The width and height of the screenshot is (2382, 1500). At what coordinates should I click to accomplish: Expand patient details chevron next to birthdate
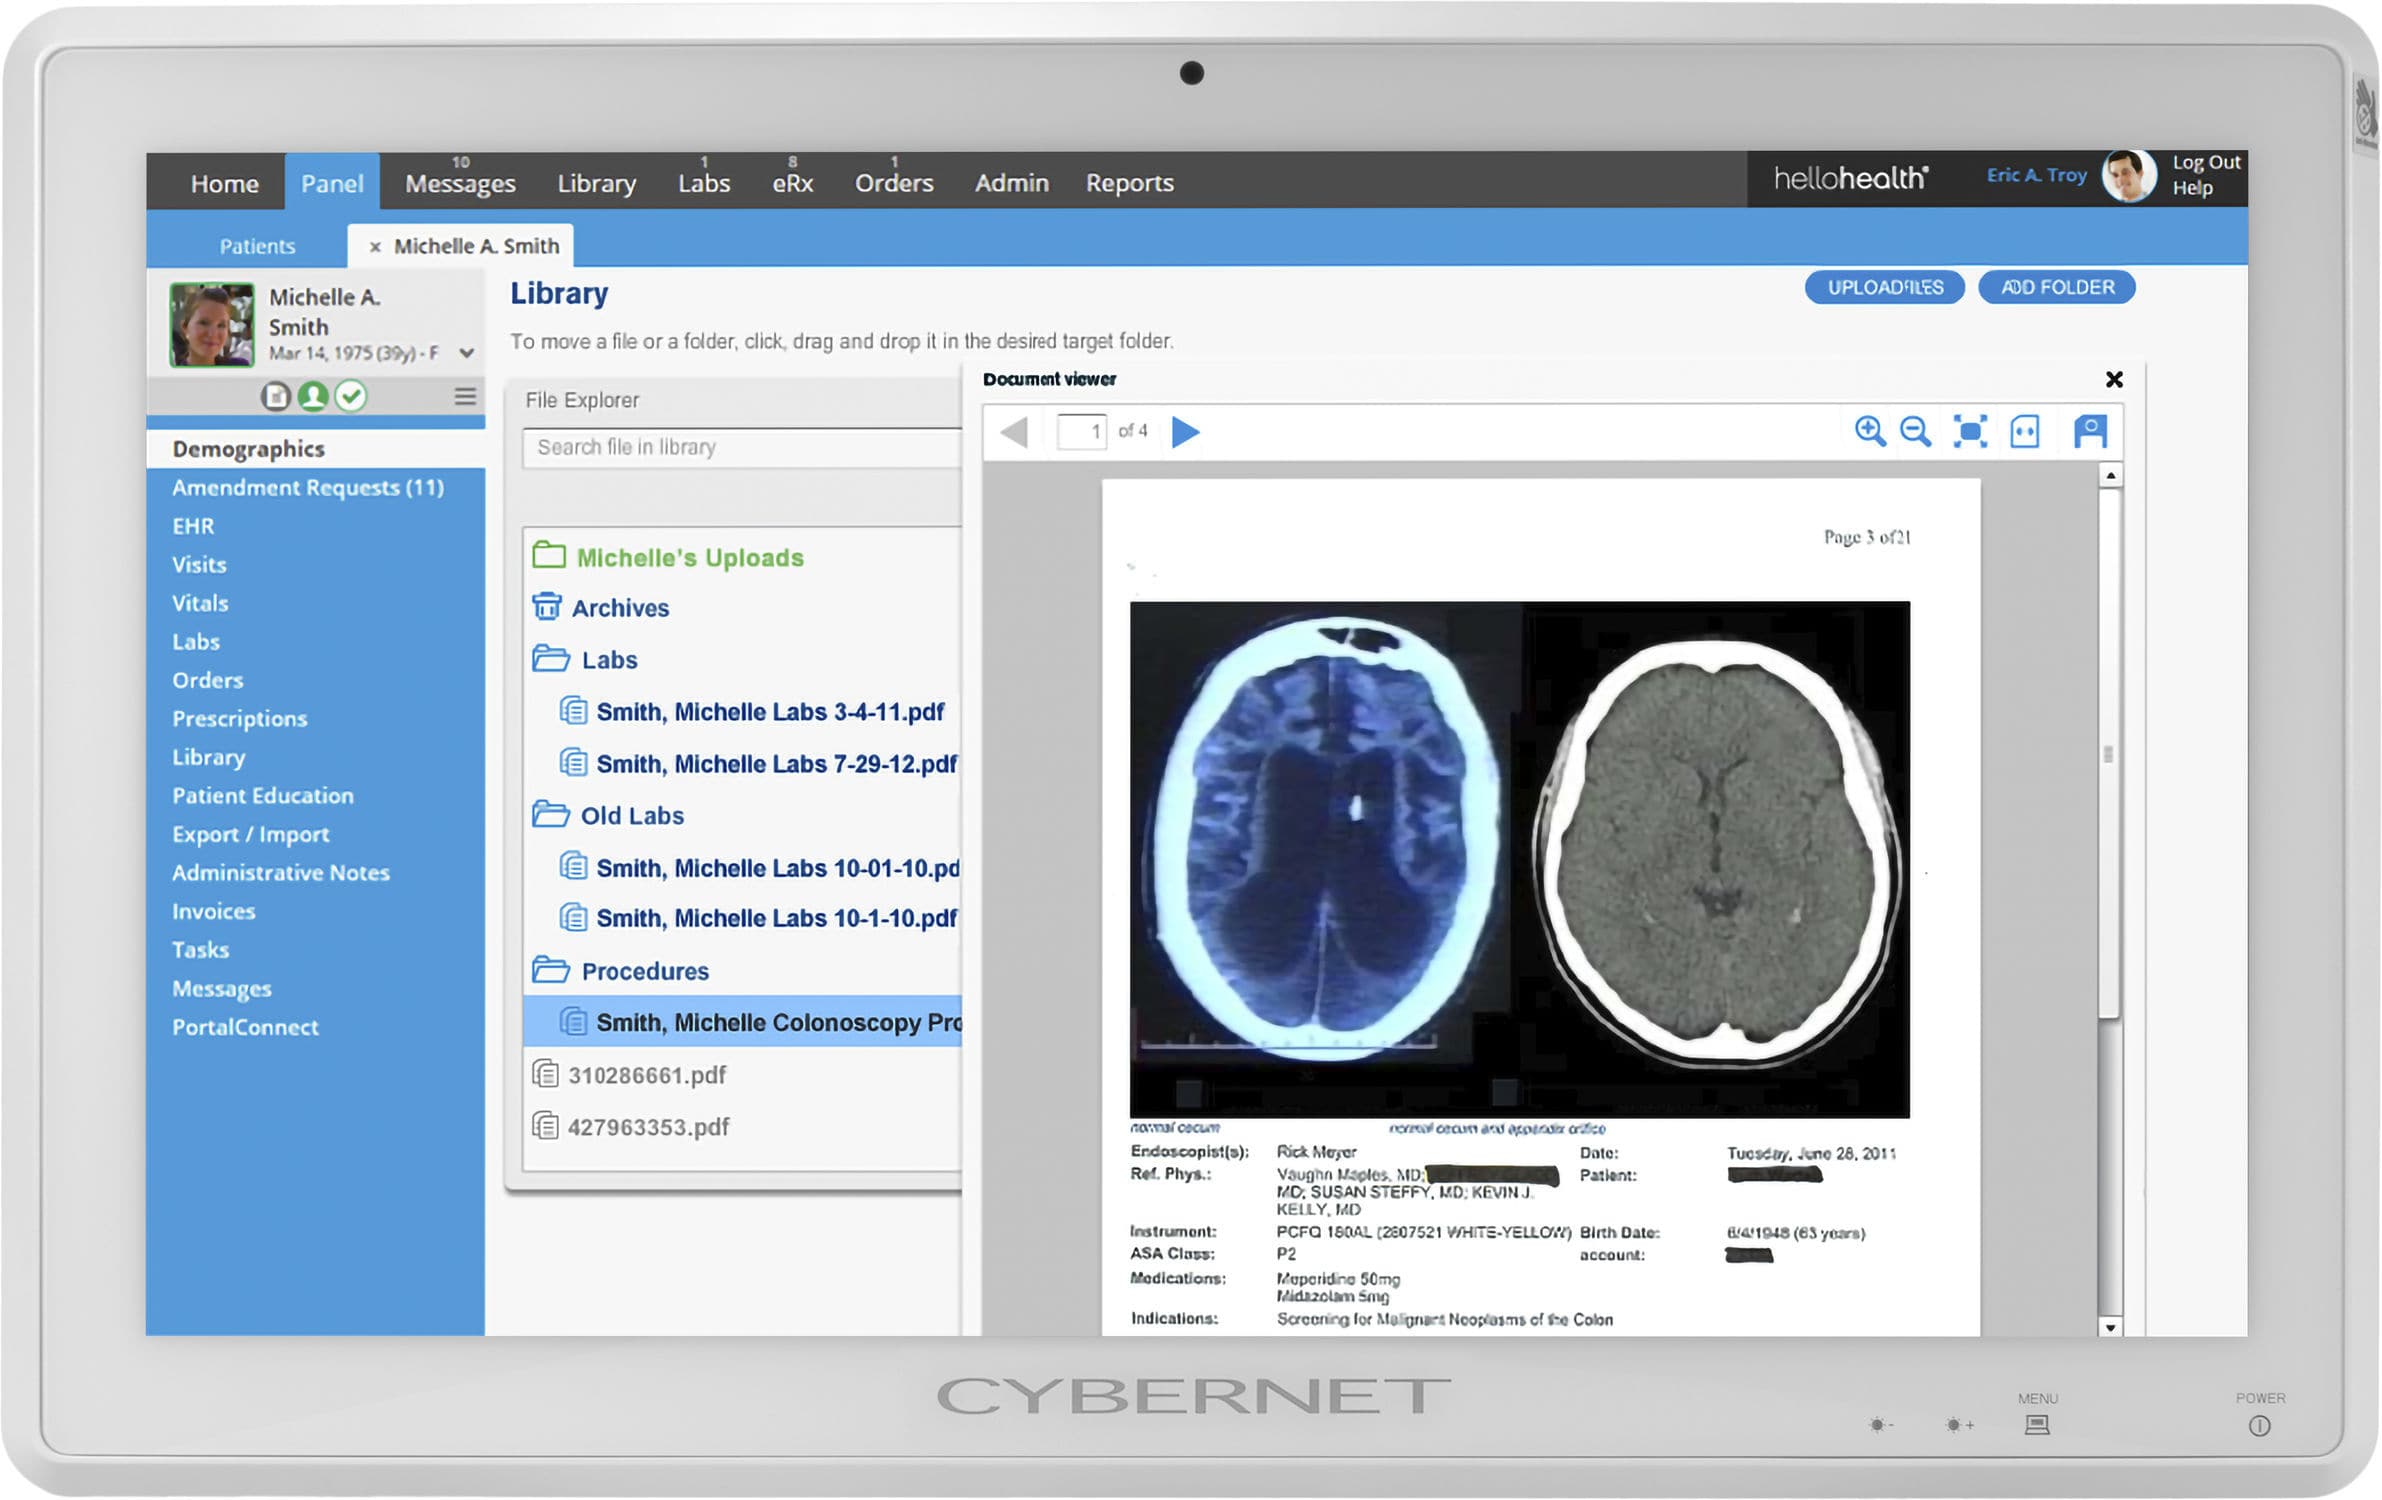(466, 353)
